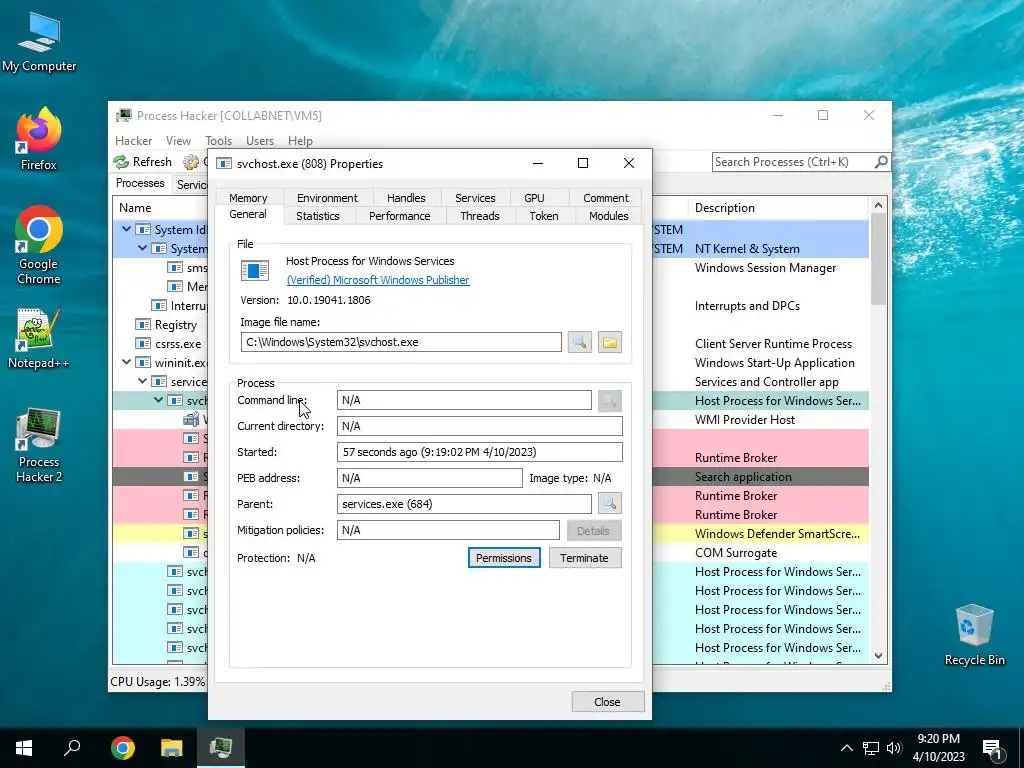This screenshot has height=768, width=1024.
Task: Collapse the wininit.exe tree node
Action: coord(126,362)
